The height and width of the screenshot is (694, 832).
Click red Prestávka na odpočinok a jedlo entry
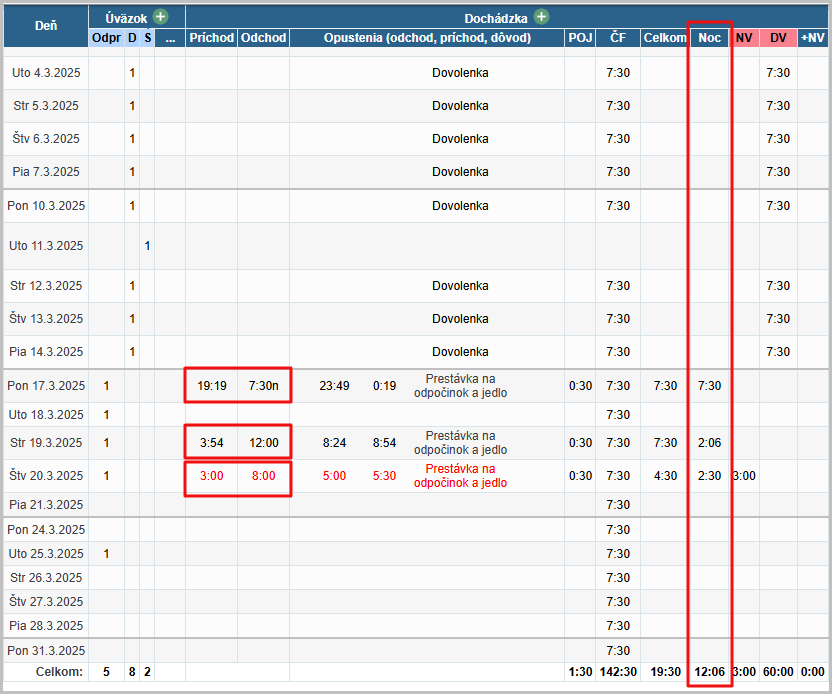(461, 476)
